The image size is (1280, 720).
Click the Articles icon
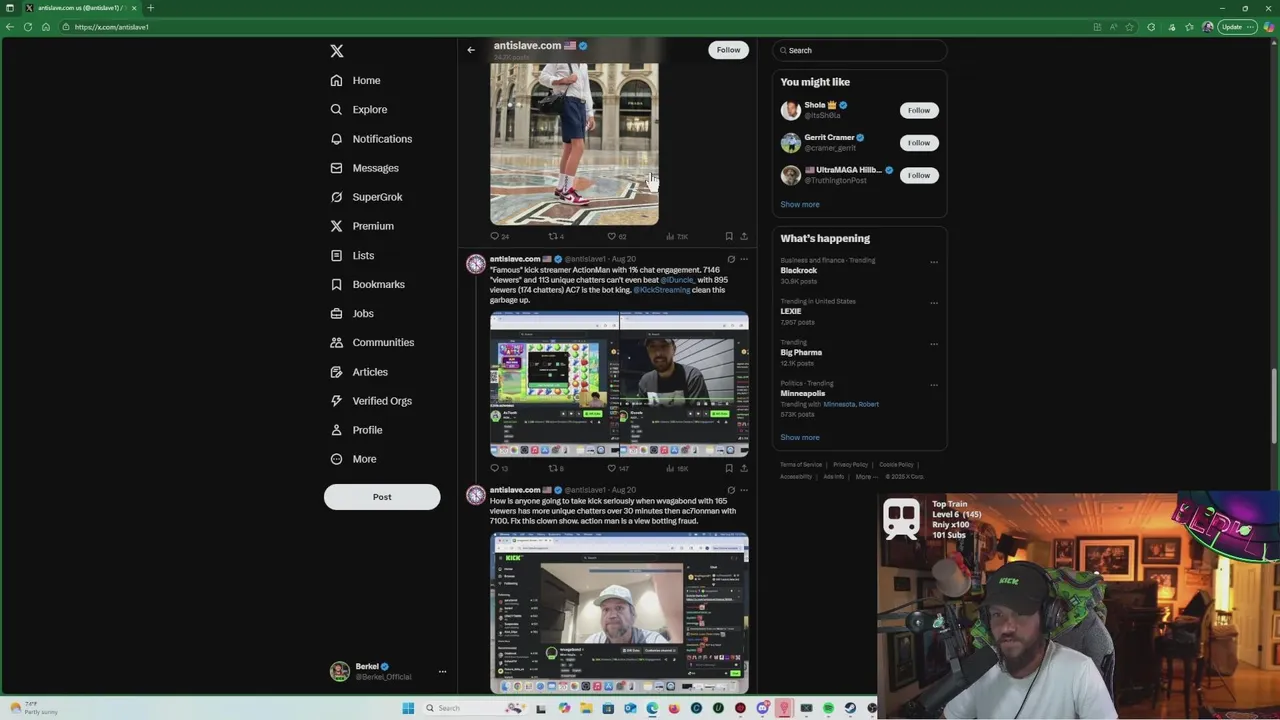pos(336,371)
